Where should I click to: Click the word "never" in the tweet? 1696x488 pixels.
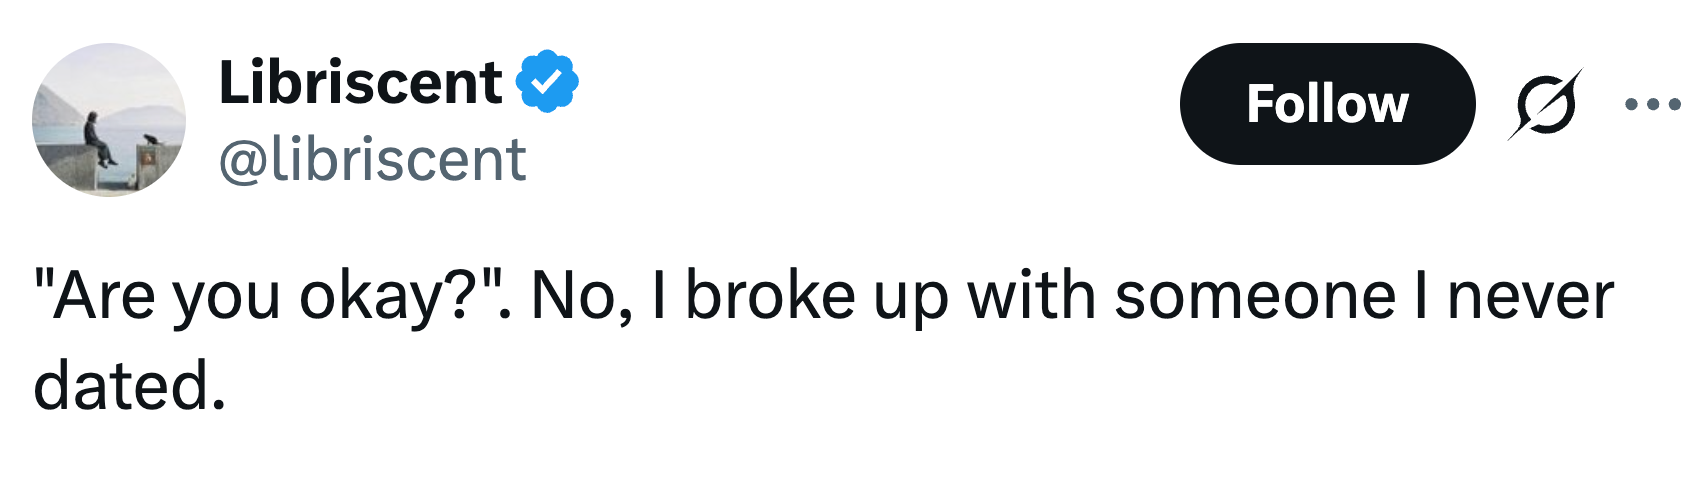(1529, 297)
